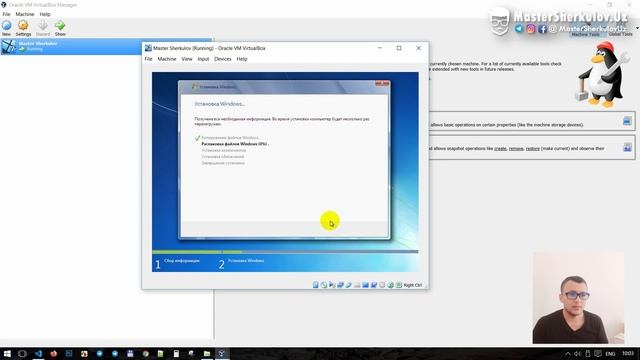The width and height of the screenshot is (640, 360).
Task: Click the checked copying Windows files step text
Action: click(230, 138)
